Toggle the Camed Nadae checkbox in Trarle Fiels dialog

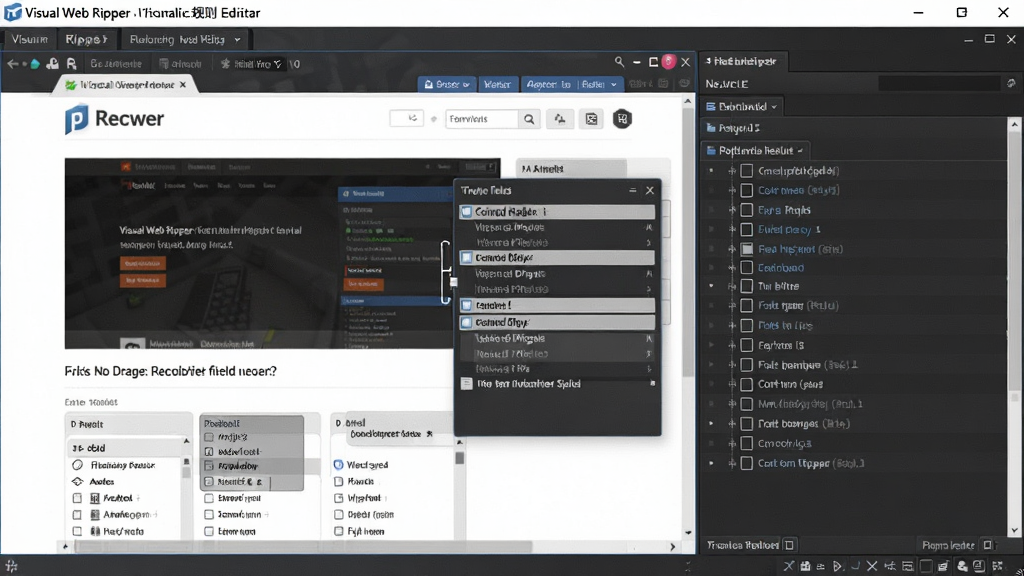(466, 212)
